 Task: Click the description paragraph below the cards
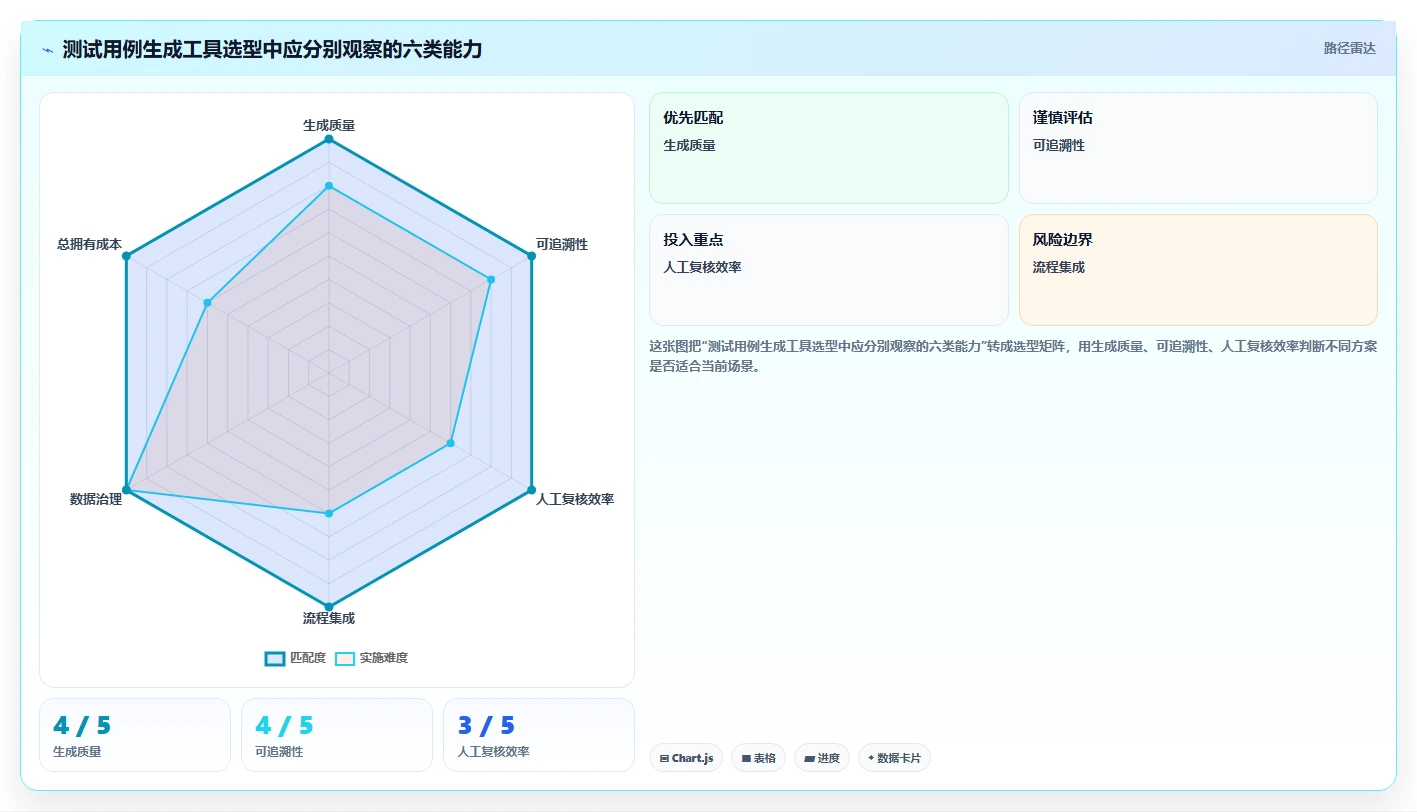coord(1013,356)
